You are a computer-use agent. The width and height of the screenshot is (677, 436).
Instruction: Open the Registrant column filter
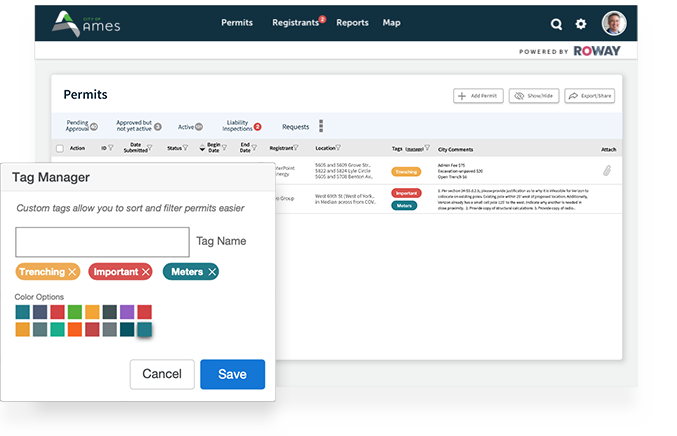(297, 148)
